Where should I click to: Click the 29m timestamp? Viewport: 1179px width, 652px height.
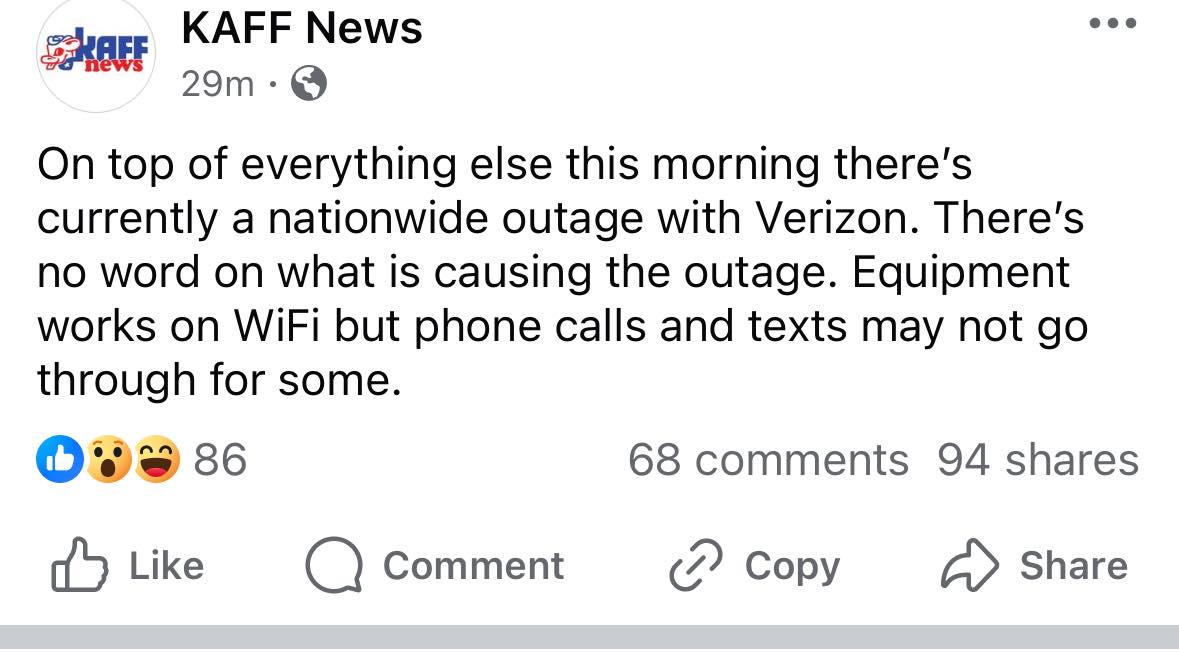click(x=215, y=84)
